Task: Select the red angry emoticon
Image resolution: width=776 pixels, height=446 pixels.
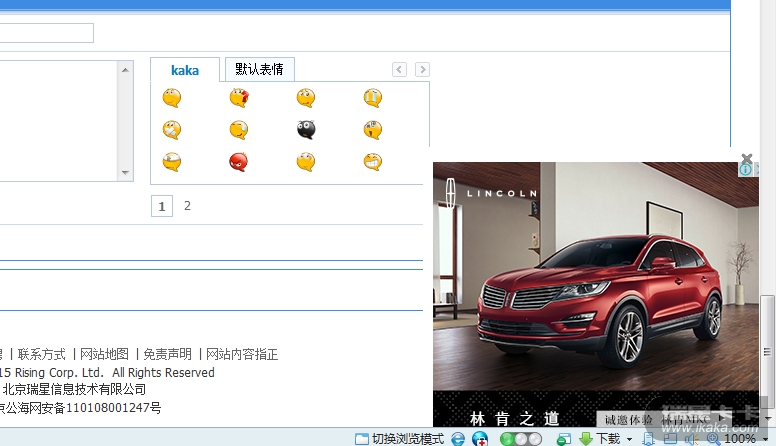Action: [x=239, y=162]
